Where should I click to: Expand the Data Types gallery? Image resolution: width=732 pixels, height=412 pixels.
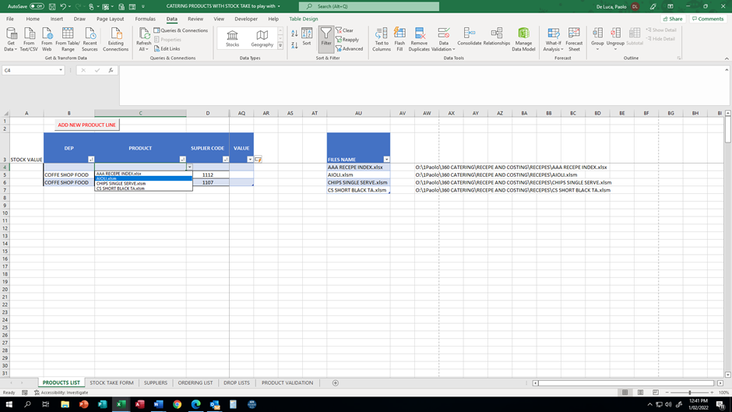(281, 46)
